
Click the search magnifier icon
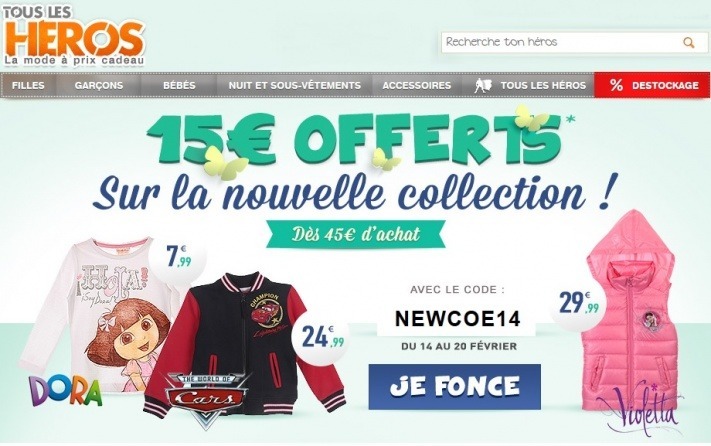pos(689,43)
